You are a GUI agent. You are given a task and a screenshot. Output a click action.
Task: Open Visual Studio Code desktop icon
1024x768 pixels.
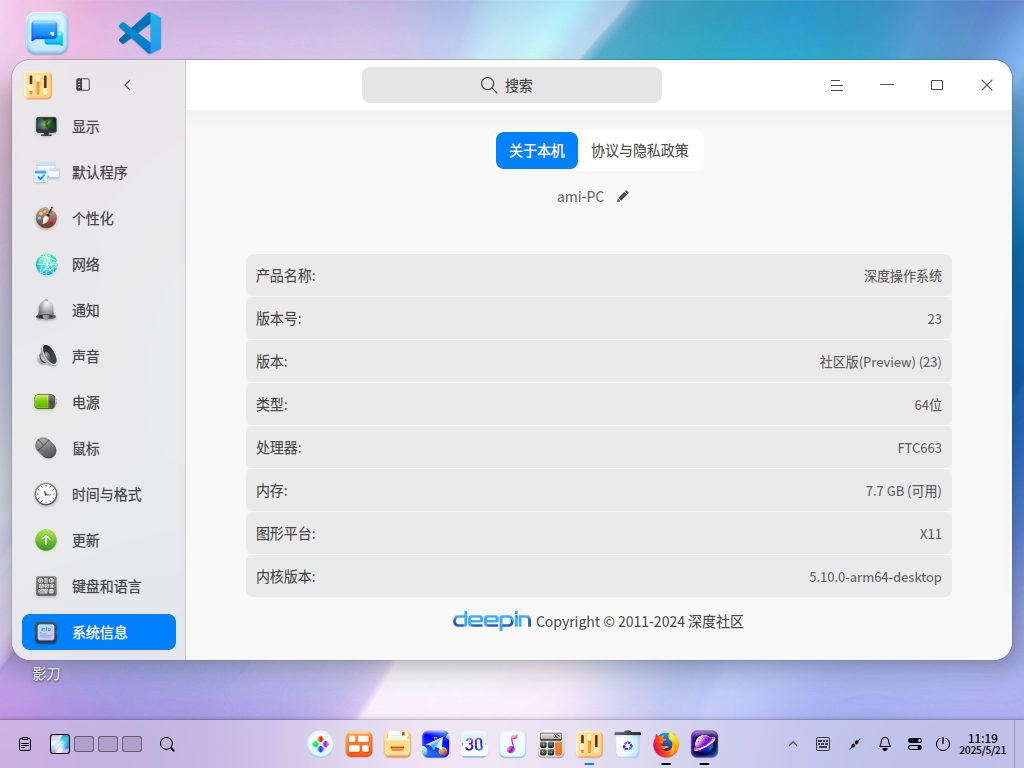tap(140, 33)
